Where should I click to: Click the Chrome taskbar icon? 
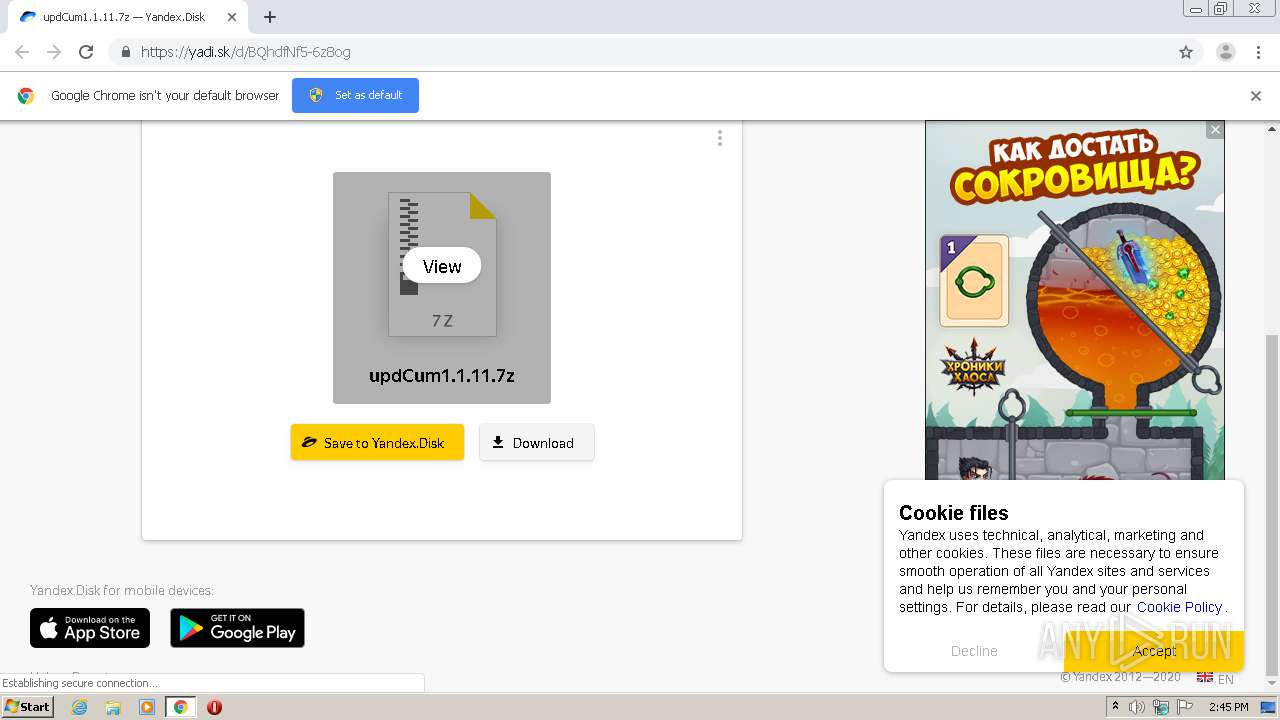tap(180, 707)
